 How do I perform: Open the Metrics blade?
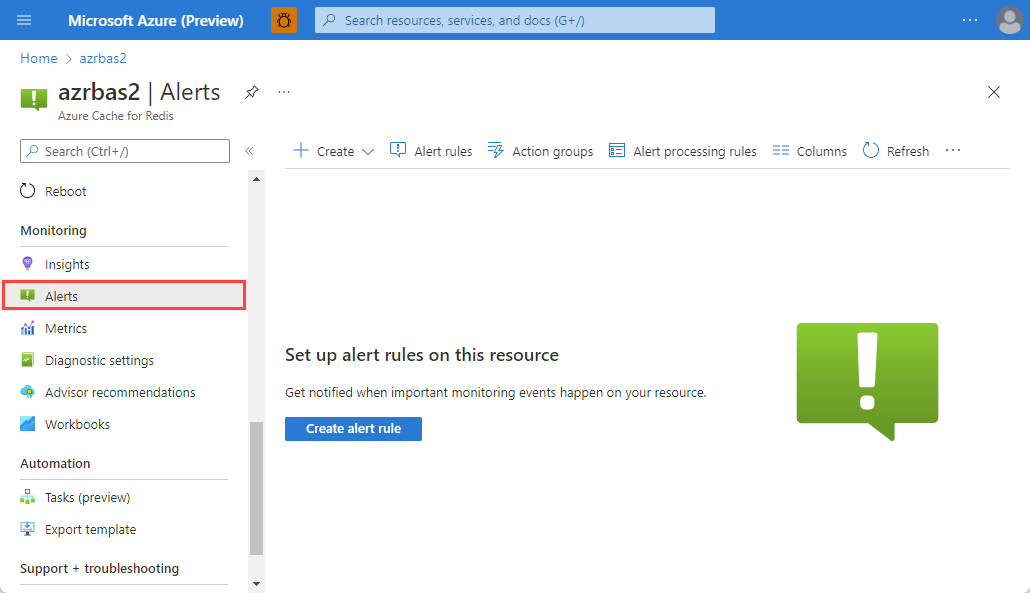66,327
